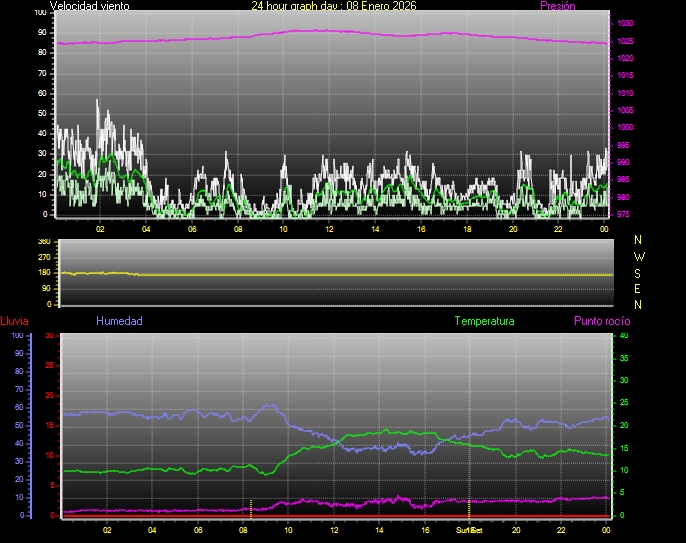
Task: Click the 12 hour tick on wind graph
Action: 329,229
